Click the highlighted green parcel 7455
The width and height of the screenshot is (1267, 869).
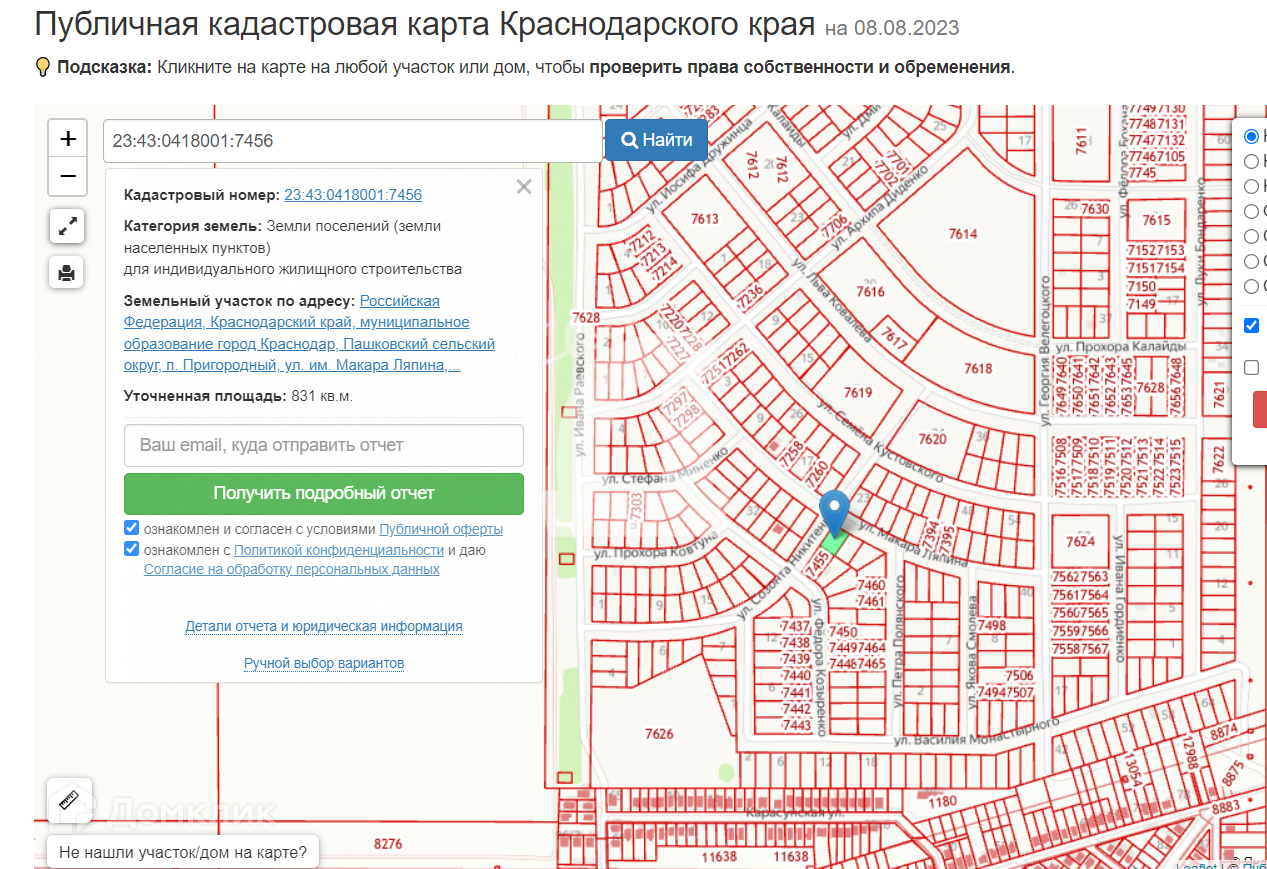click(x=832, y=543)
